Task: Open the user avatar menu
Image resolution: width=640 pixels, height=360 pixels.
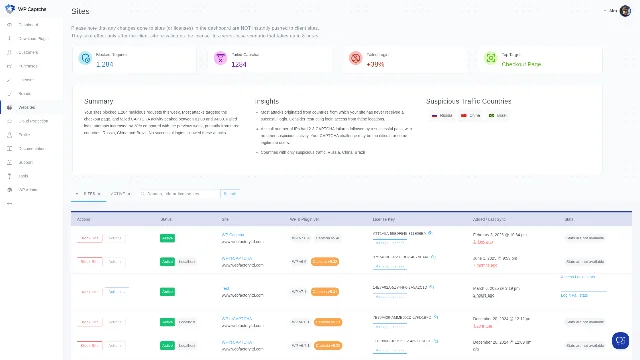Action: [x=625, y=11]
